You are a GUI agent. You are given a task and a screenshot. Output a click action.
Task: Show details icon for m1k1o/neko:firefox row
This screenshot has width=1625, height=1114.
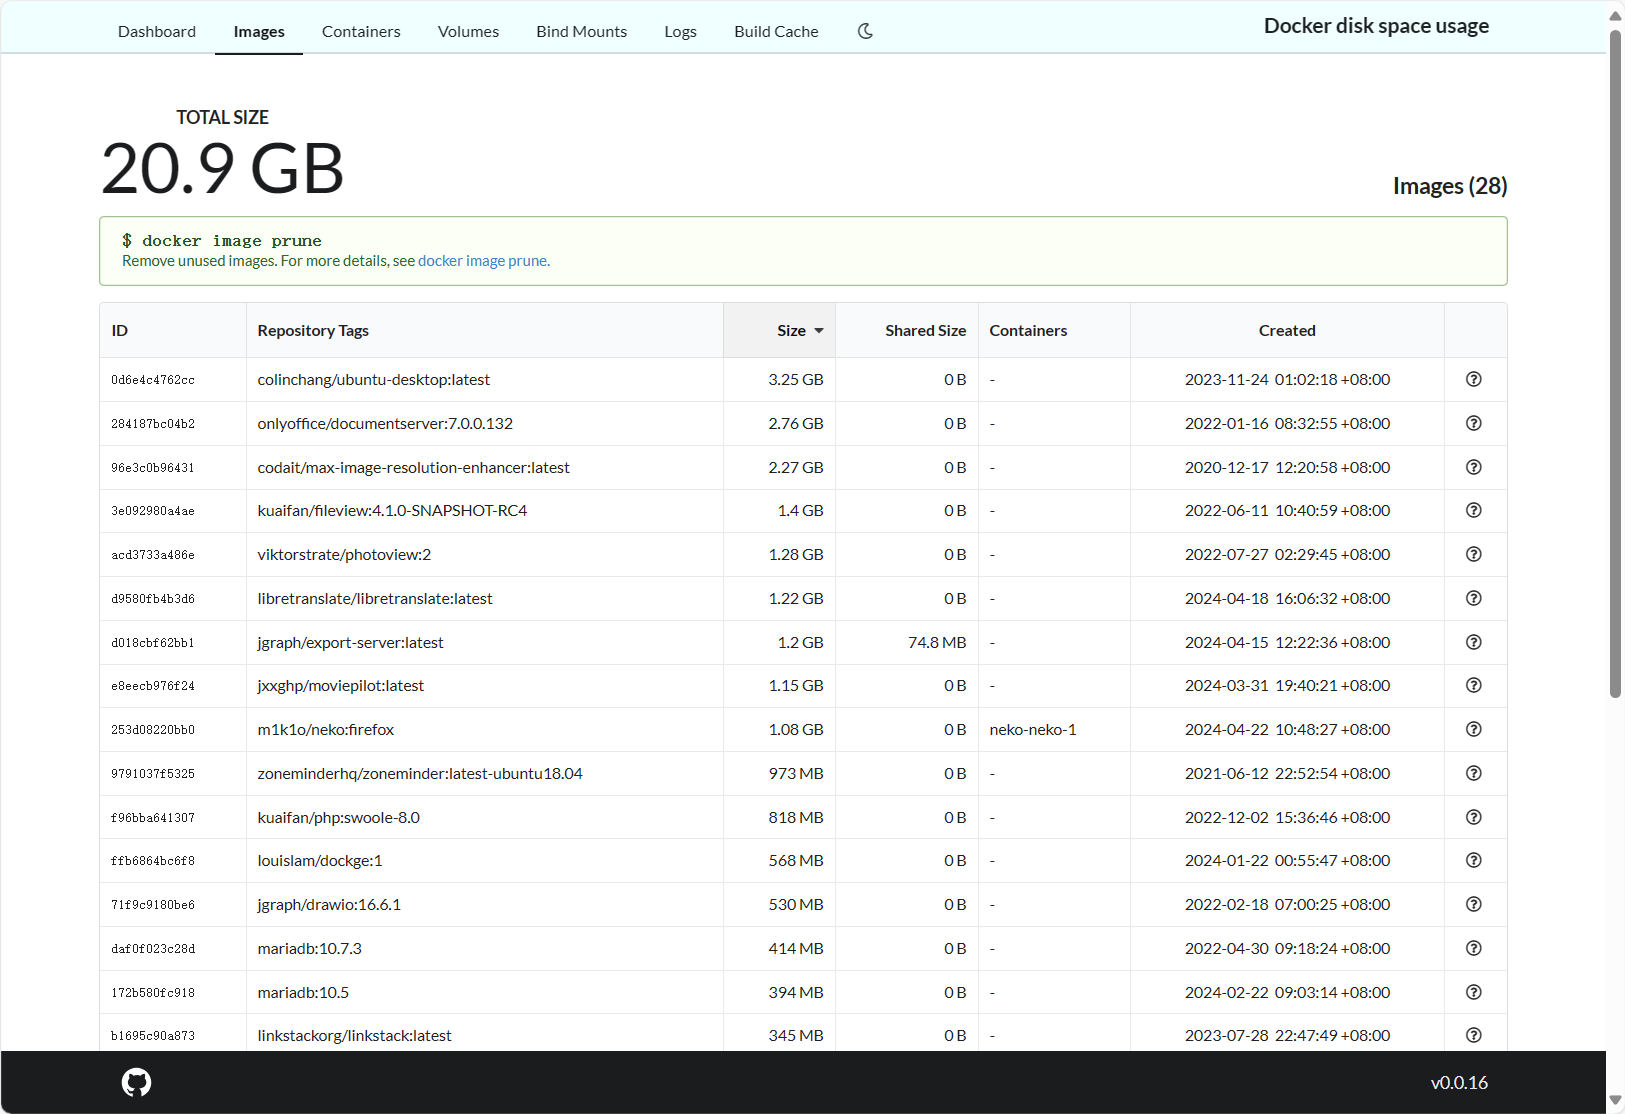tap(1473, 729)
